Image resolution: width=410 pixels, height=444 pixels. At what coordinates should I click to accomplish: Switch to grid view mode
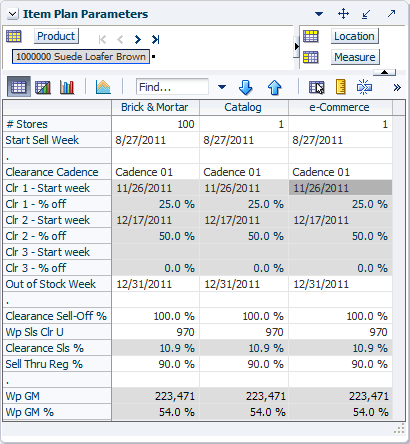[x=19, y=87]
